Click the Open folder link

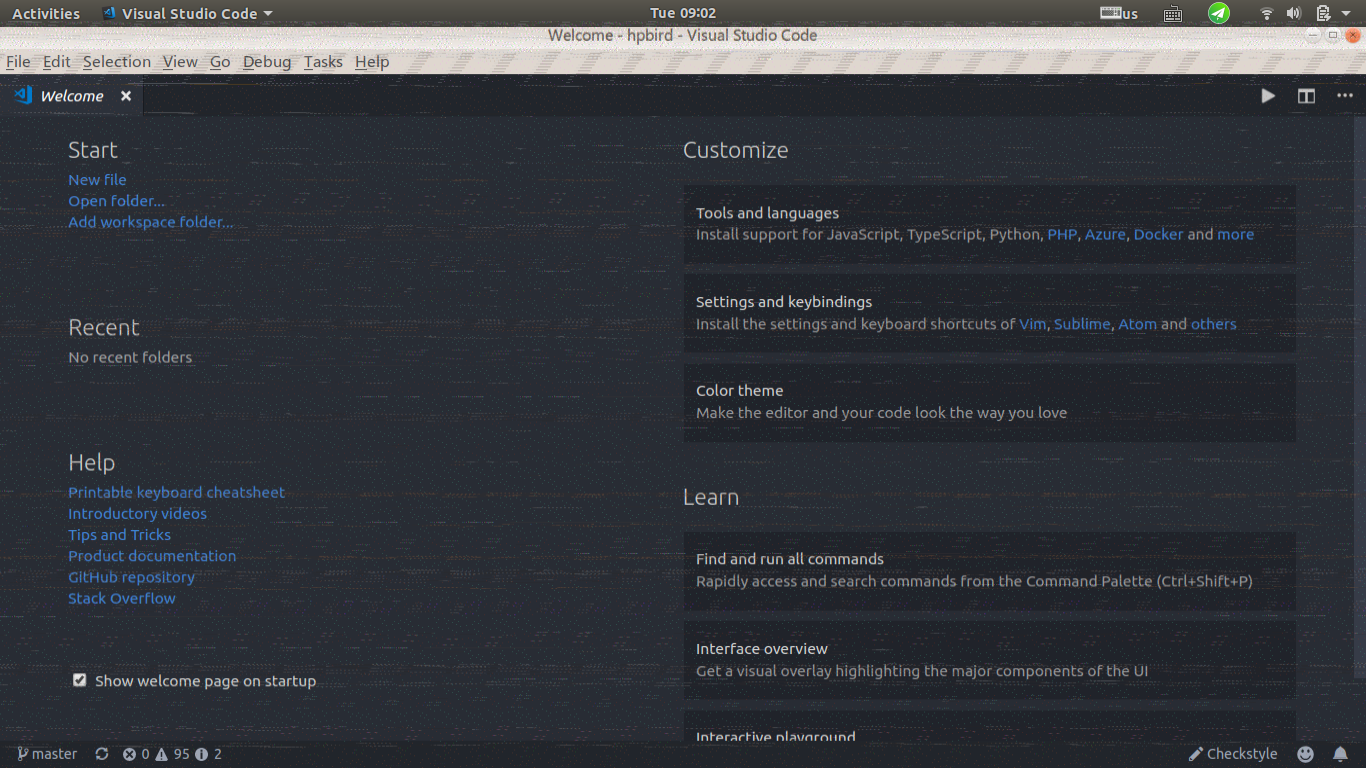116,201
